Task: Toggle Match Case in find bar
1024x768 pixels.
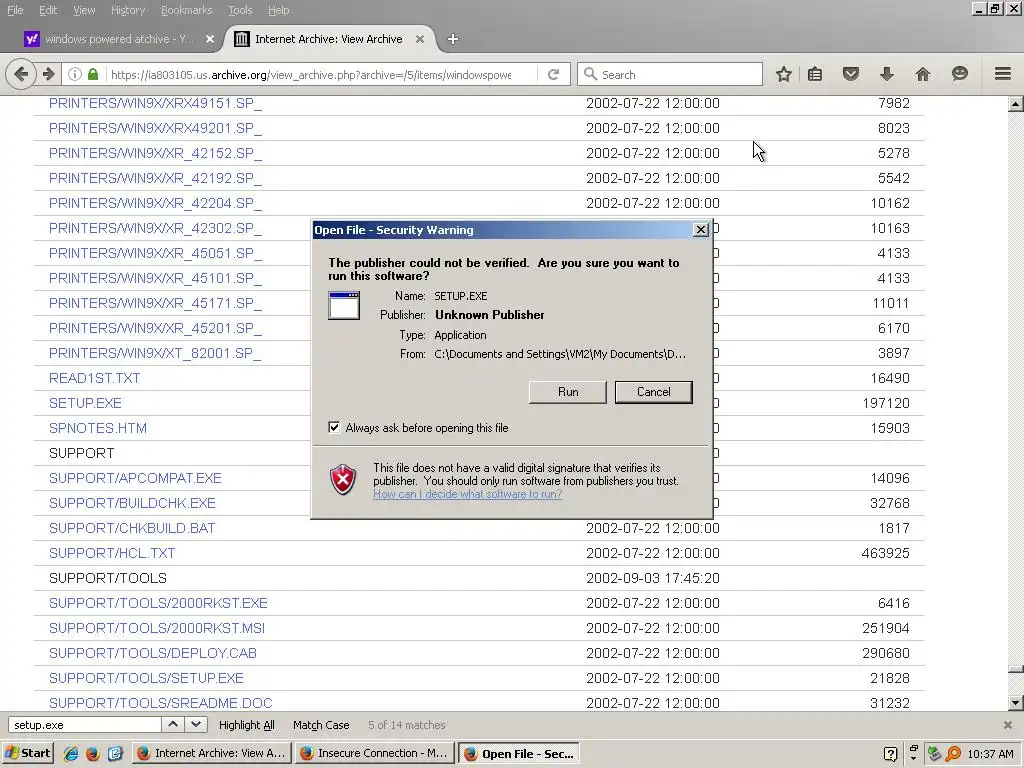Action: click(321, 725)
